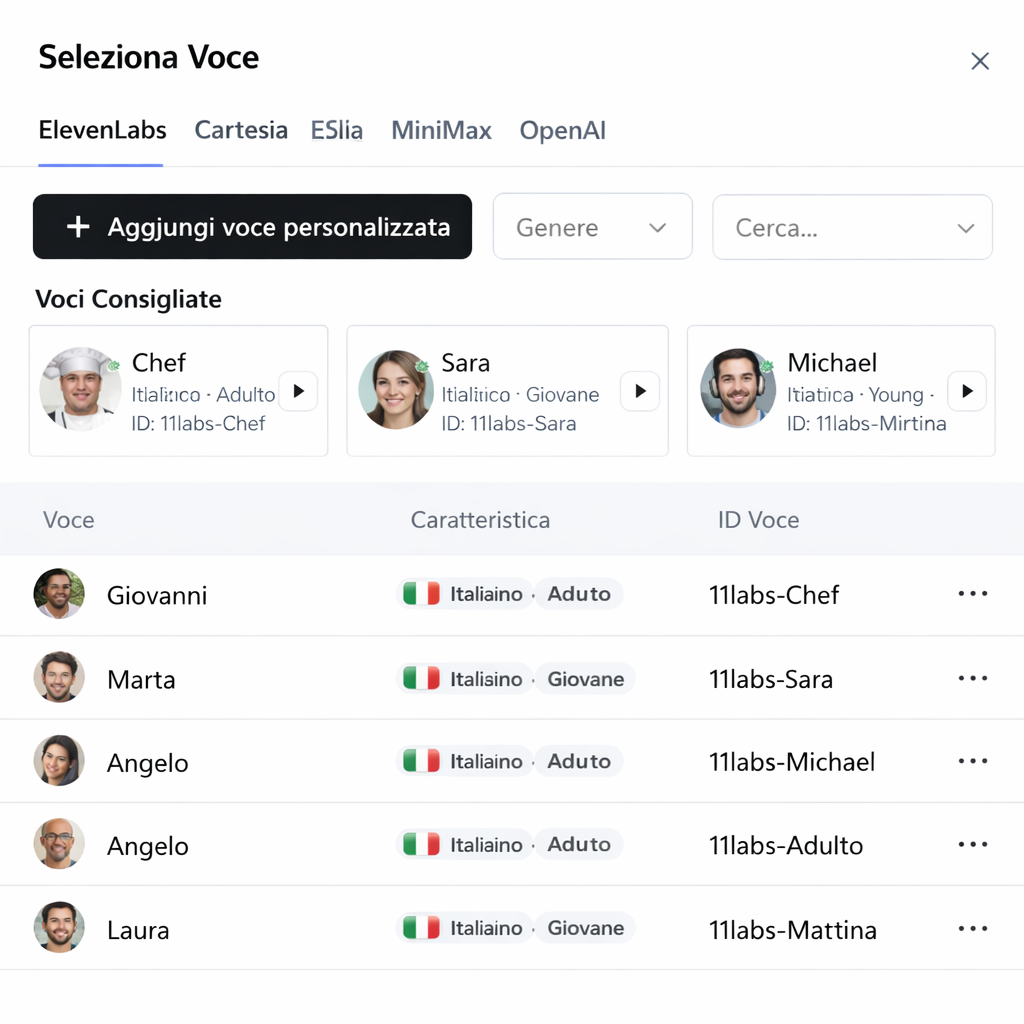The width and height of the screenshot is (1024, 1024).
Task: Click the Italian flag badge on Giovanni's row
Action: pos(423,593)
